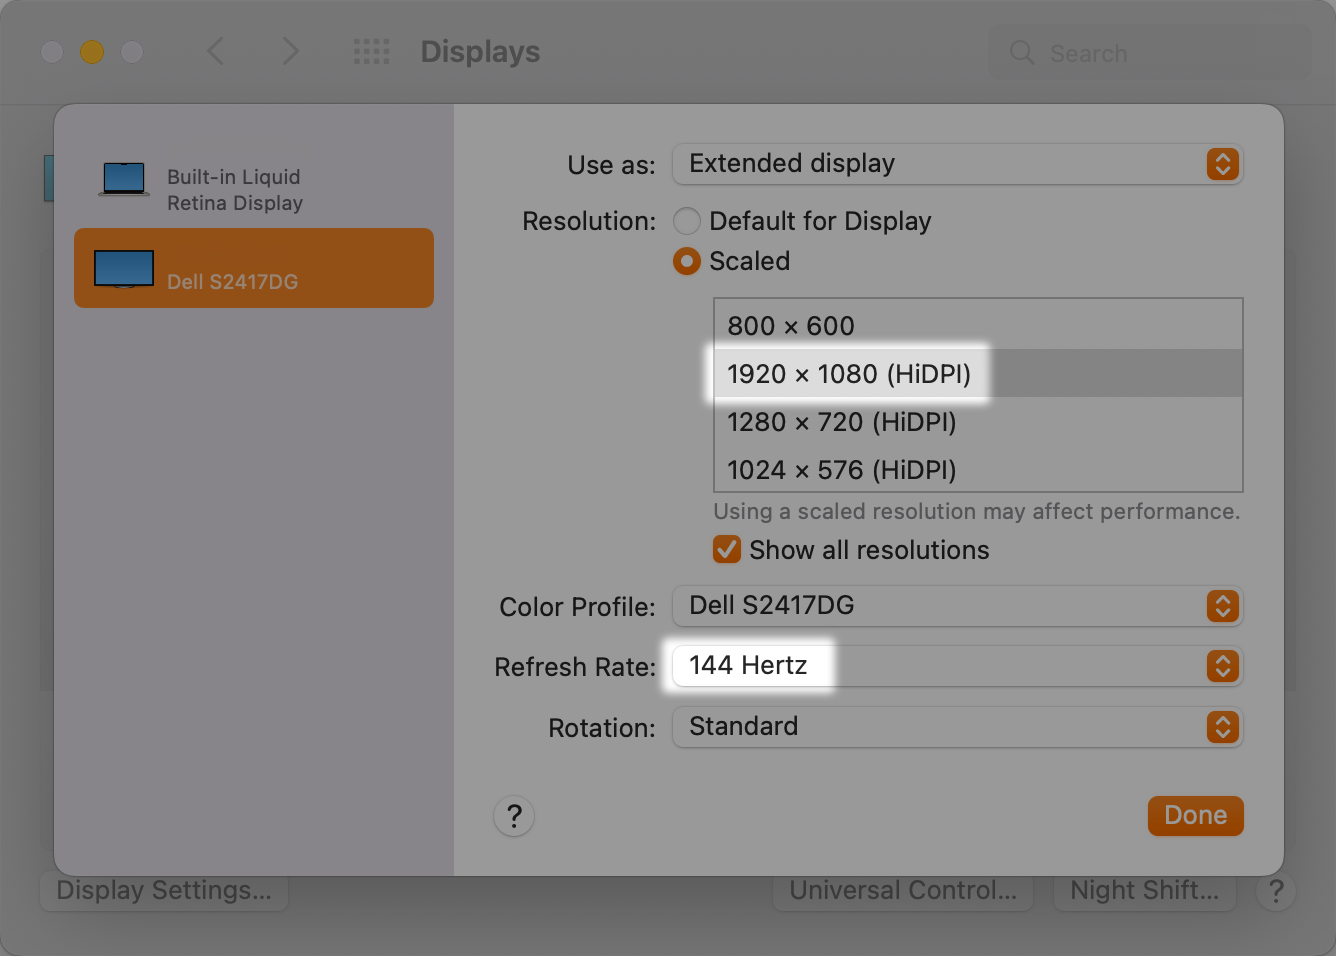Click the Dell S2417DG monitor thumbnail icon
1336x956 pixels.
point(124,269)
